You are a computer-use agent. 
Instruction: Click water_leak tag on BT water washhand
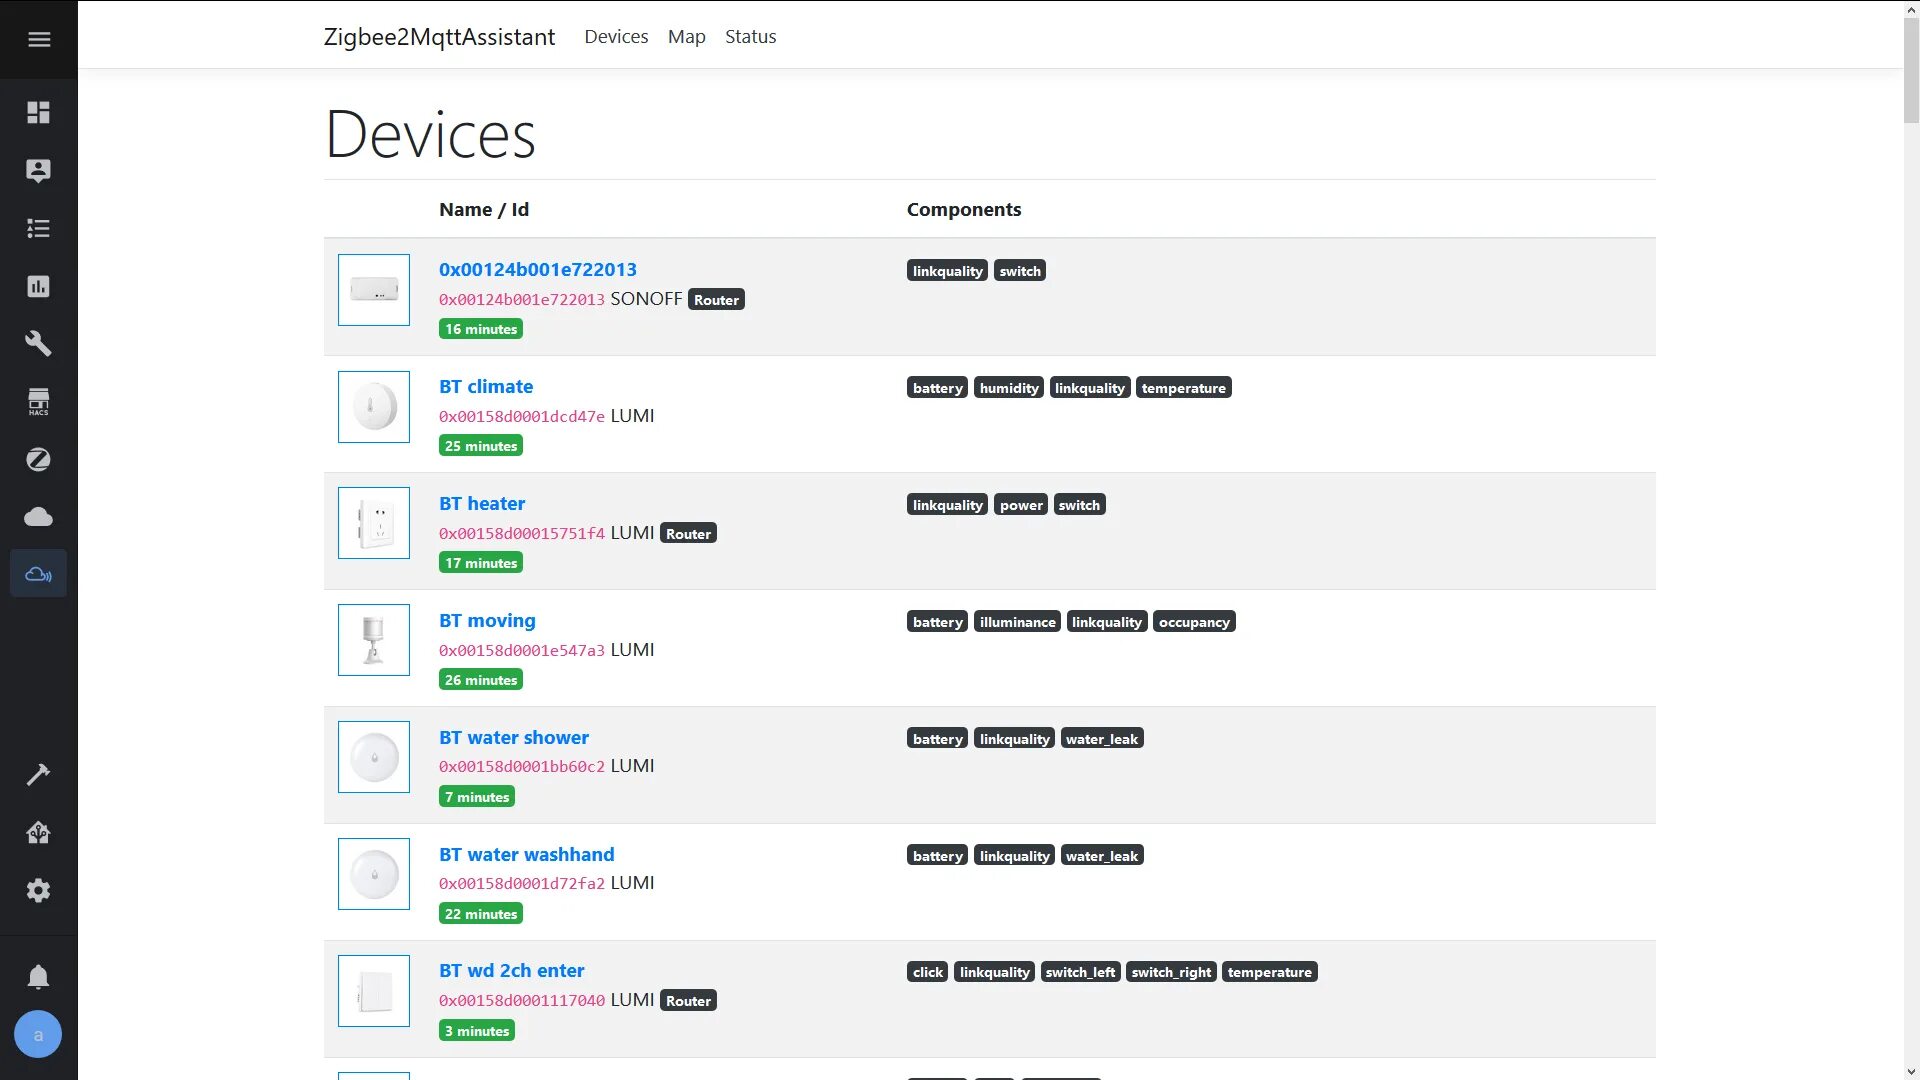tap(1102, 856)
